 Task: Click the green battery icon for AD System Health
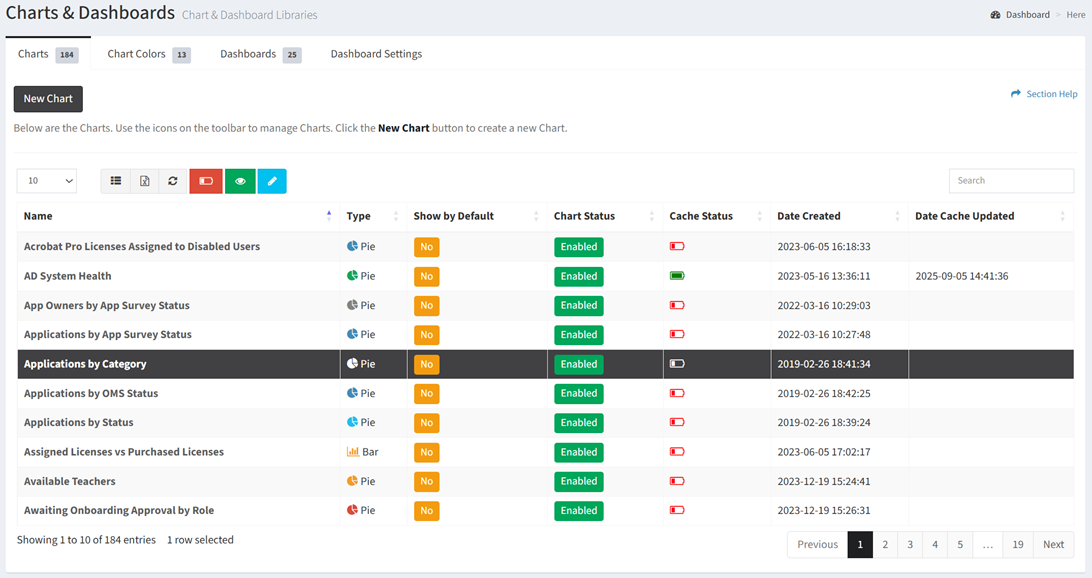pyautogui.click(x=677, y=276)
